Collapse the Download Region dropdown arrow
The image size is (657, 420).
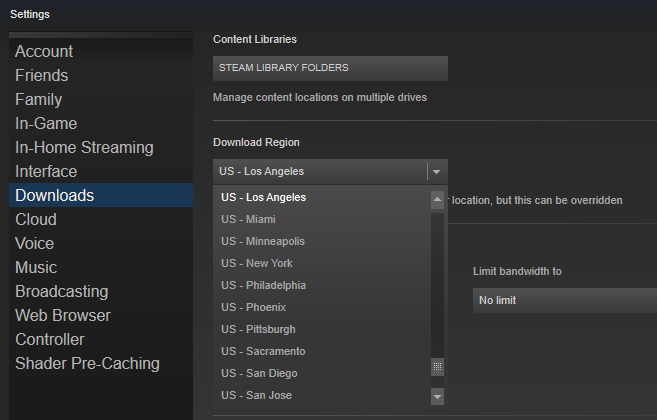[x=437, y=171]
